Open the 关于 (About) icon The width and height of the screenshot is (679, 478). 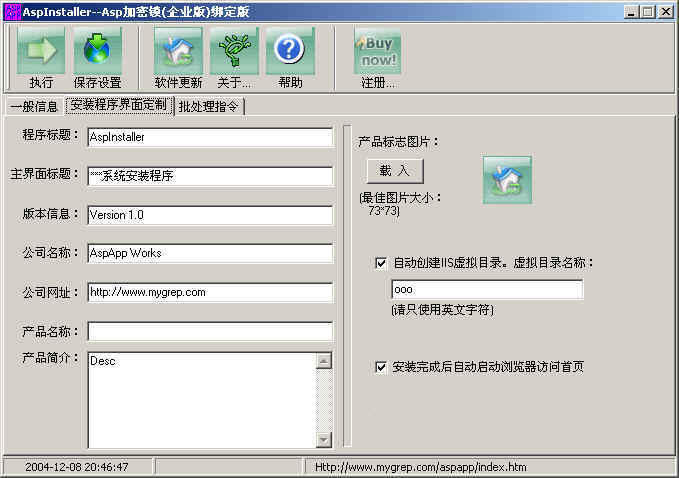click(x=234, y=52)
